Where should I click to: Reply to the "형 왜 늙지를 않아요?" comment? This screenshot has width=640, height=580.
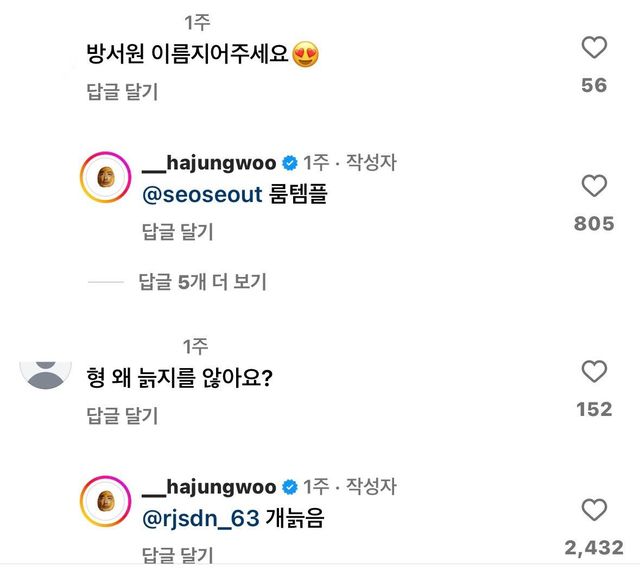click(122, 416)
